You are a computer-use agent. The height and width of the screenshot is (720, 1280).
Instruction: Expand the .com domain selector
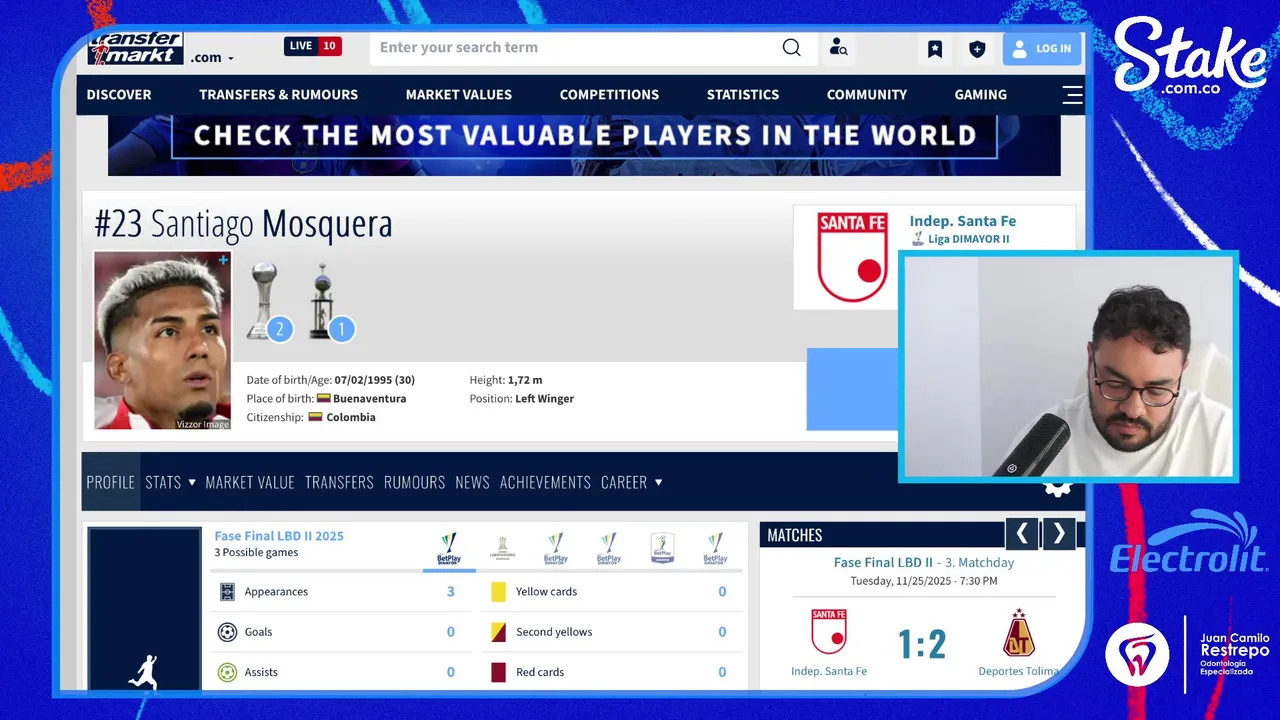pos(212,58)
